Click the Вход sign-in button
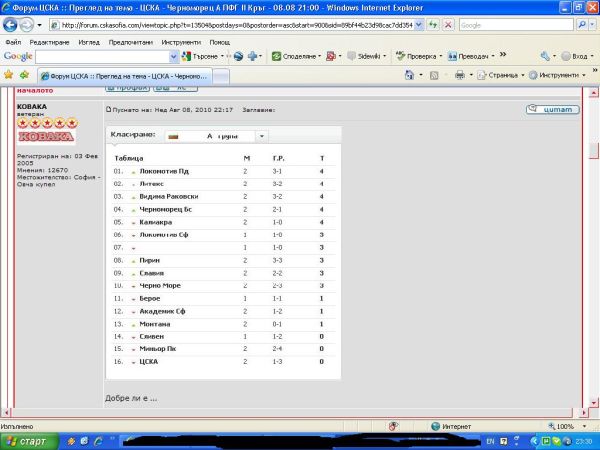 click(574, 57)
